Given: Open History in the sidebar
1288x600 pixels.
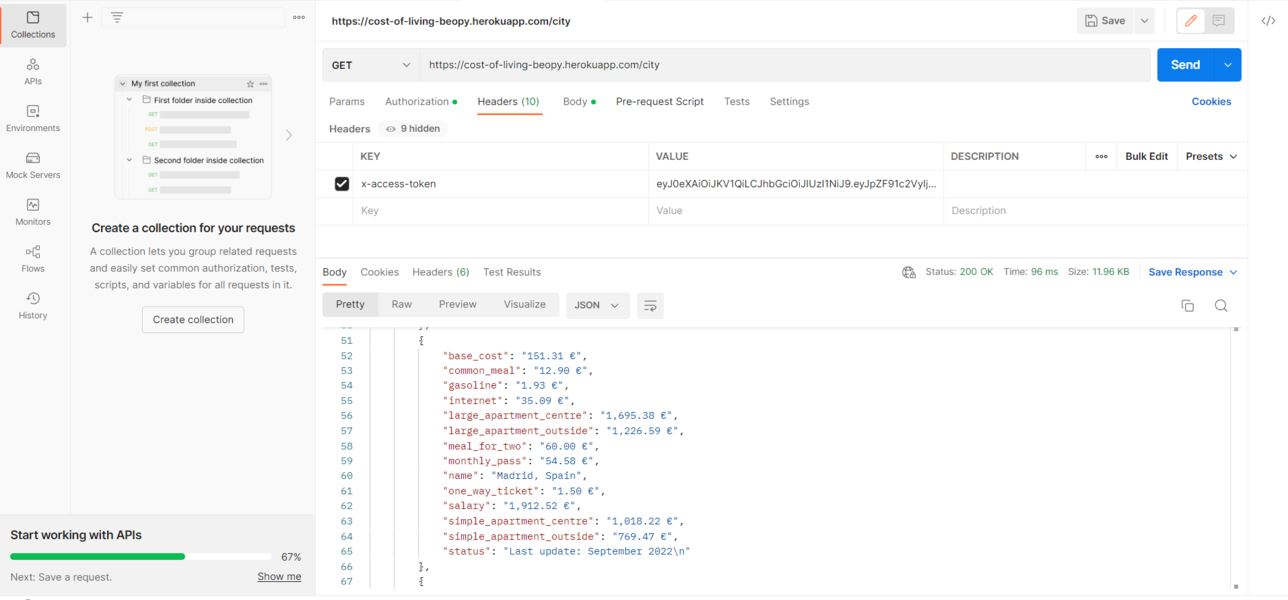Looking at the screenshot, I should (33, 305).
